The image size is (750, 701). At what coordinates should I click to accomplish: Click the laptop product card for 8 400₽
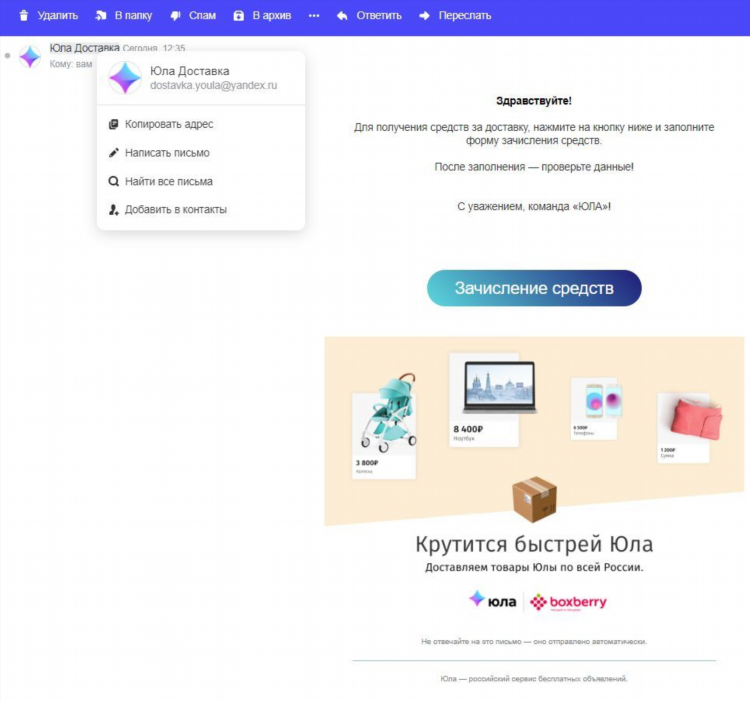tap(493, 400)
